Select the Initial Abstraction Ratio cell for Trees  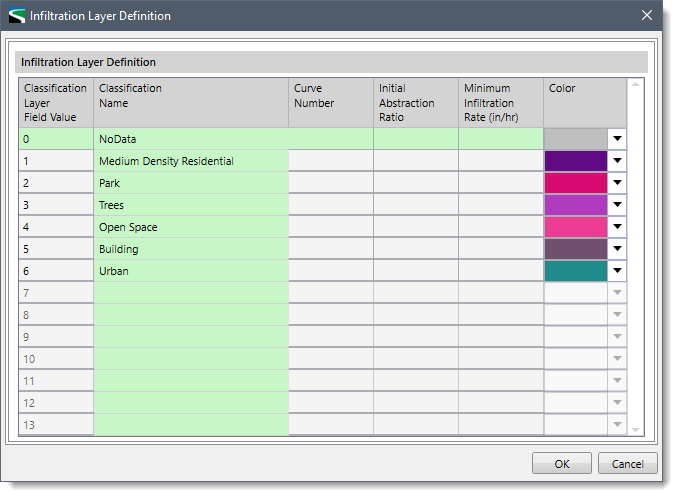tap(415, 205)
